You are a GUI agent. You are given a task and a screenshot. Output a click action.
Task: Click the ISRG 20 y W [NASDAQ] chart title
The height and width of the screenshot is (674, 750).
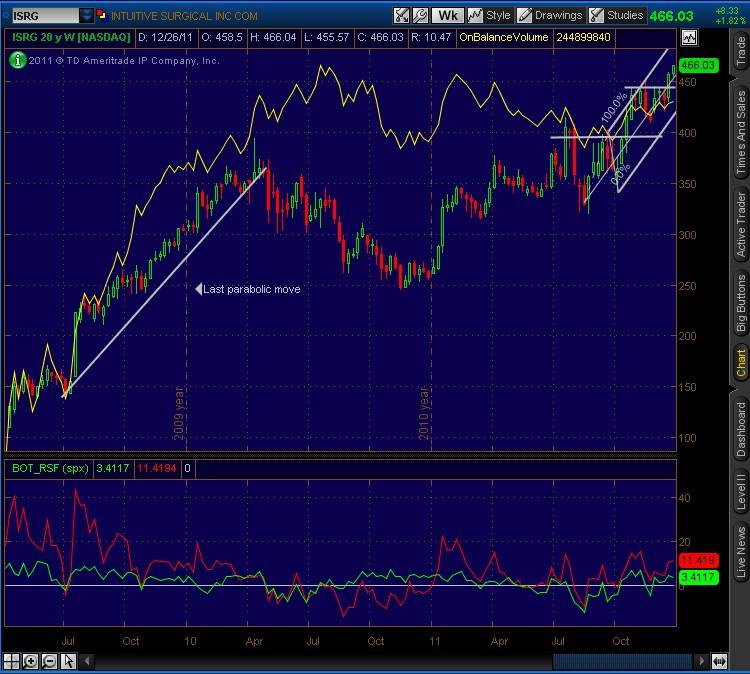click(x=71, y=37)
